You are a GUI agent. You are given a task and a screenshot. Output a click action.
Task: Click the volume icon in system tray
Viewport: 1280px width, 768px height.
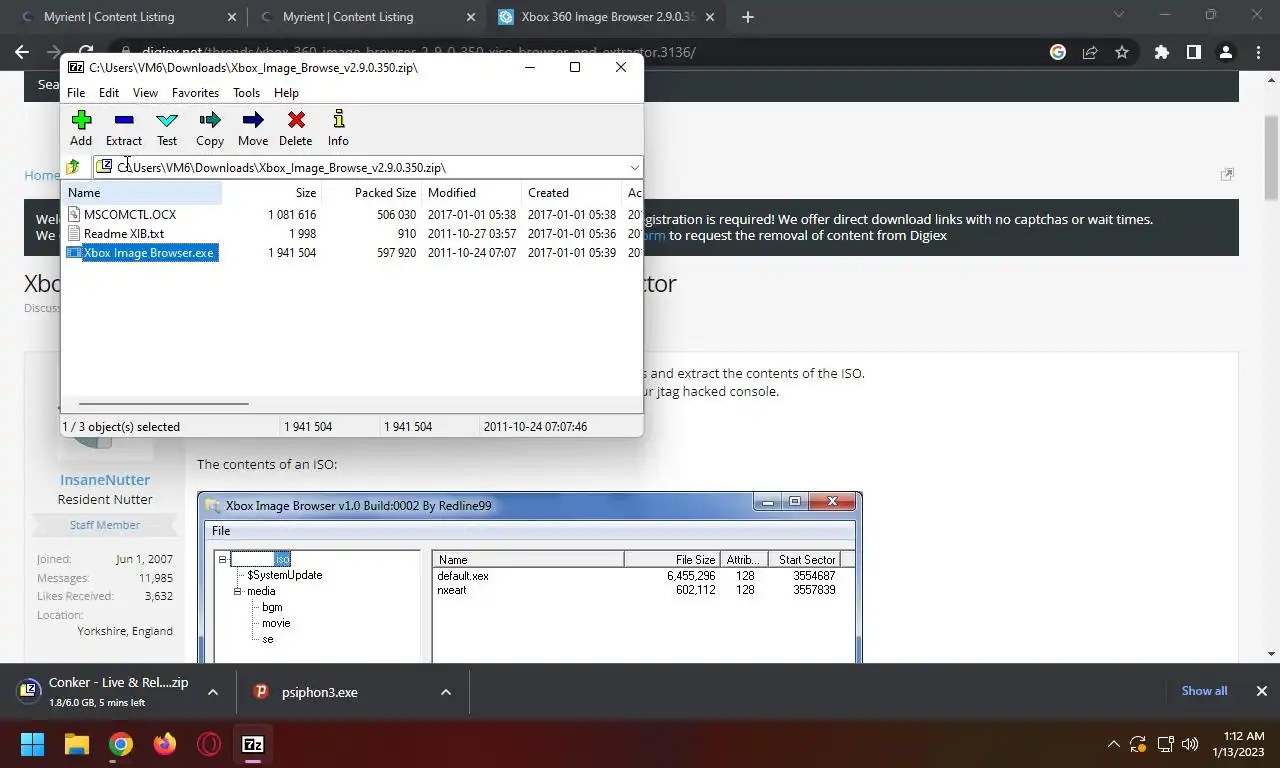(x=1189, y=744)
